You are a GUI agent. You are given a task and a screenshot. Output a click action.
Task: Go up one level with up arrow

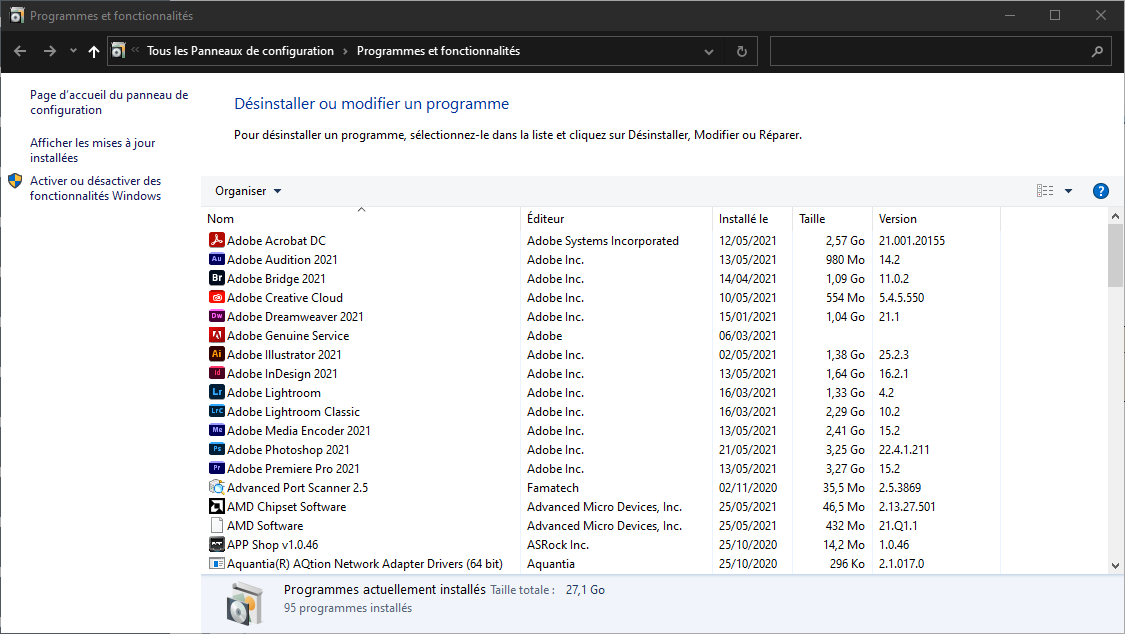[94, 51]
